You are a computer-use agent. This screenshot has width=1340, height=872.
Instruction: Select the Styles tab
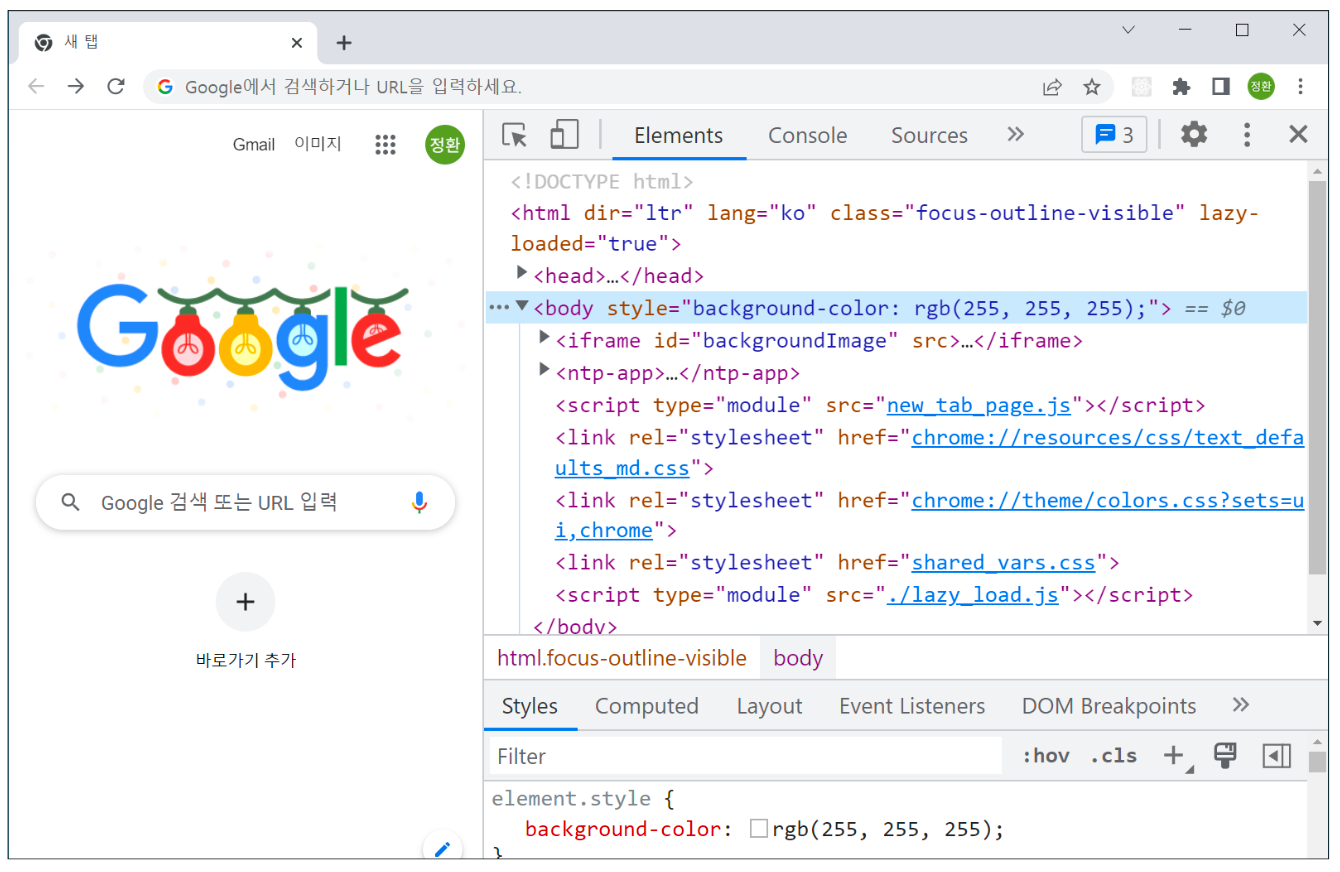point(530,706)
